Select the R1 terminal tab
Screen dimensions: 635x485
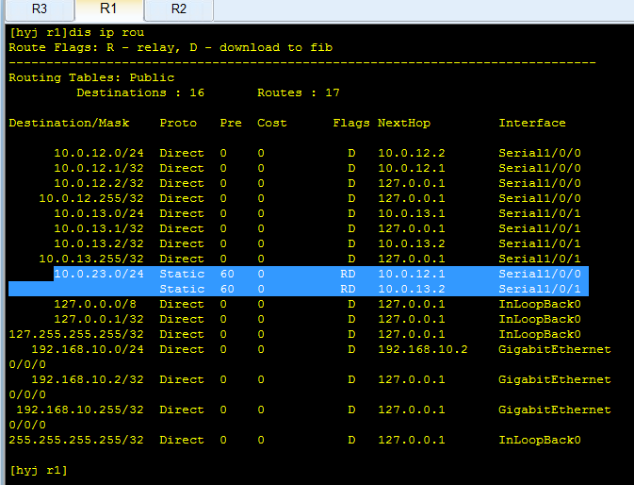pos(109,9)
